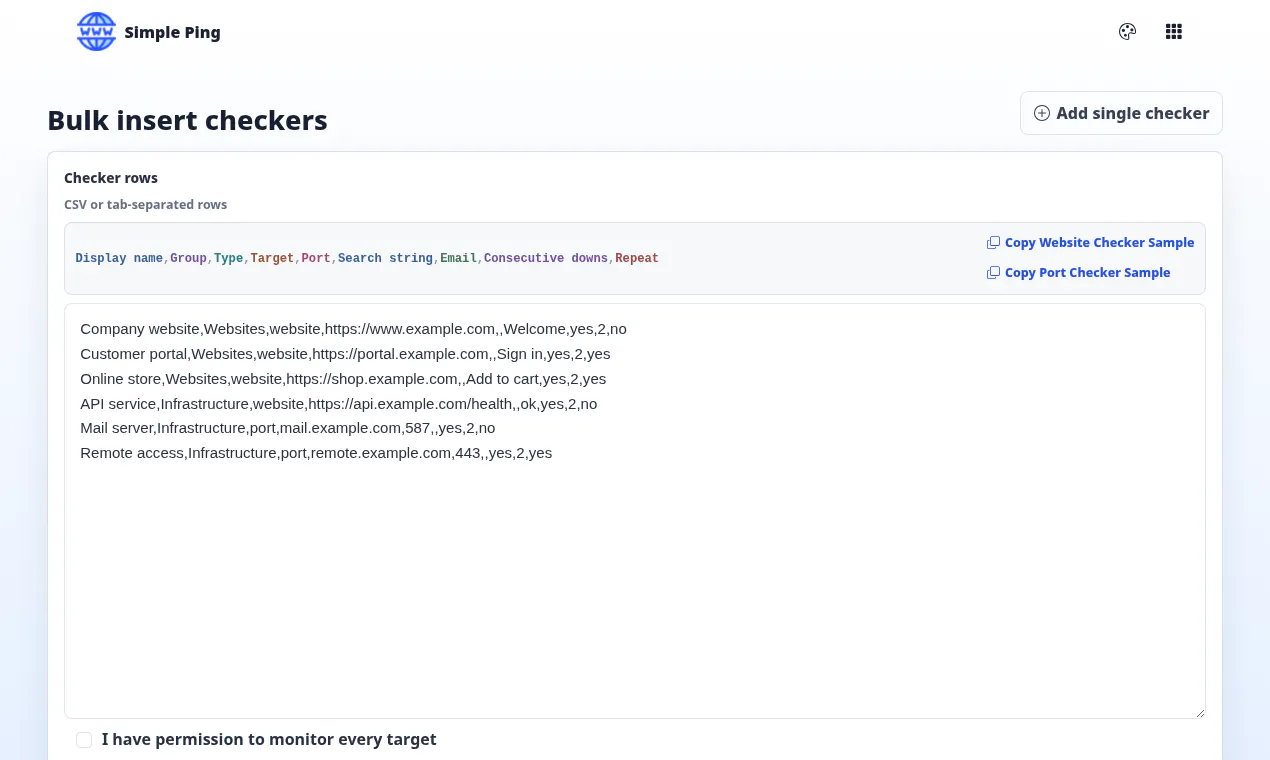Grab the textarea resize handle
This screenshot has width=1270, height=760.
click(1199, 712)
